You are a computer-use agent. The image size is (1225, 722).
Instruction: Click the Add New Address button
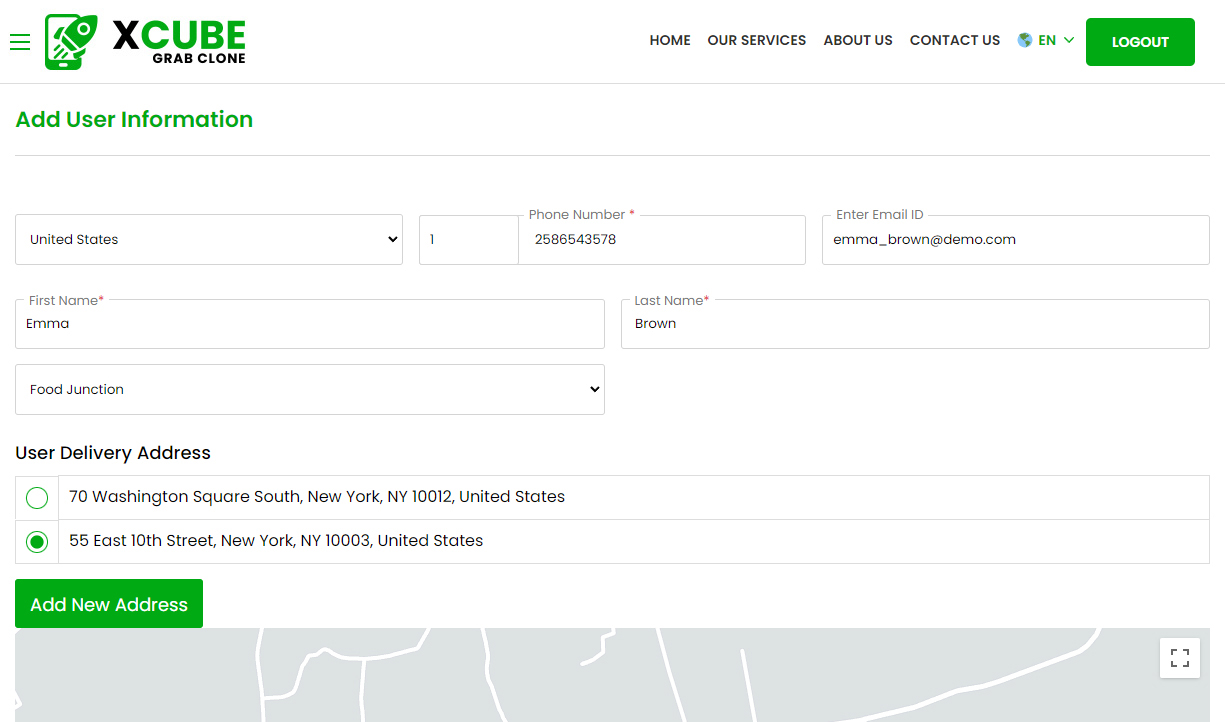tap(108, 603)
